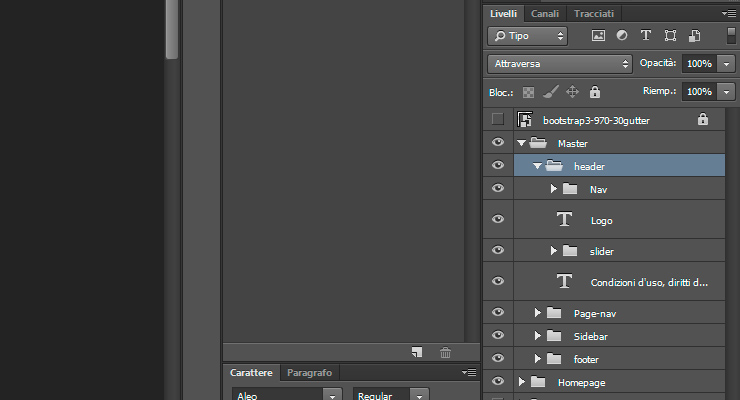Click the Page-nav folder icon
Image resolution: width=740 pixels, height=400 pixels.
(554, 312)
